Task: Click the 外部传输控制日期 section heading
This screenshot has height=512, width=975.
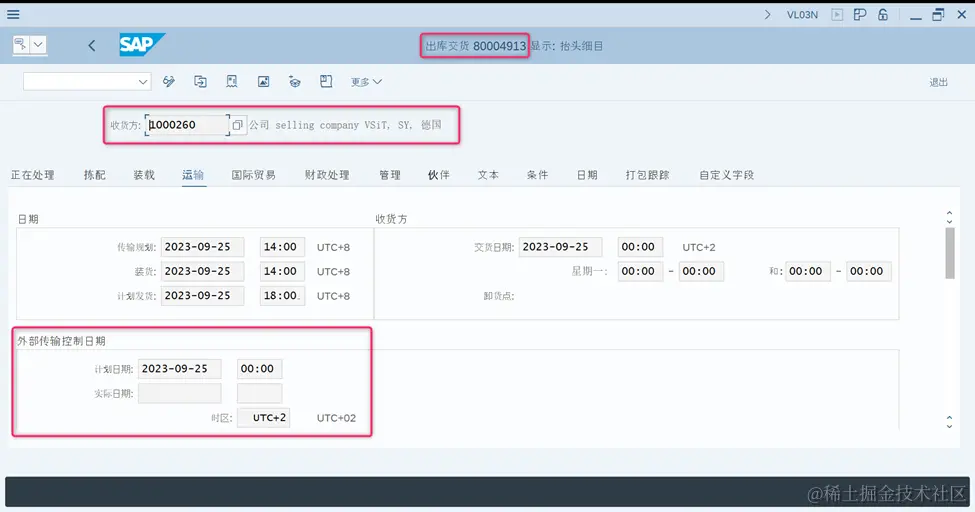Action: pyautogui.click(x=61, y=341)
